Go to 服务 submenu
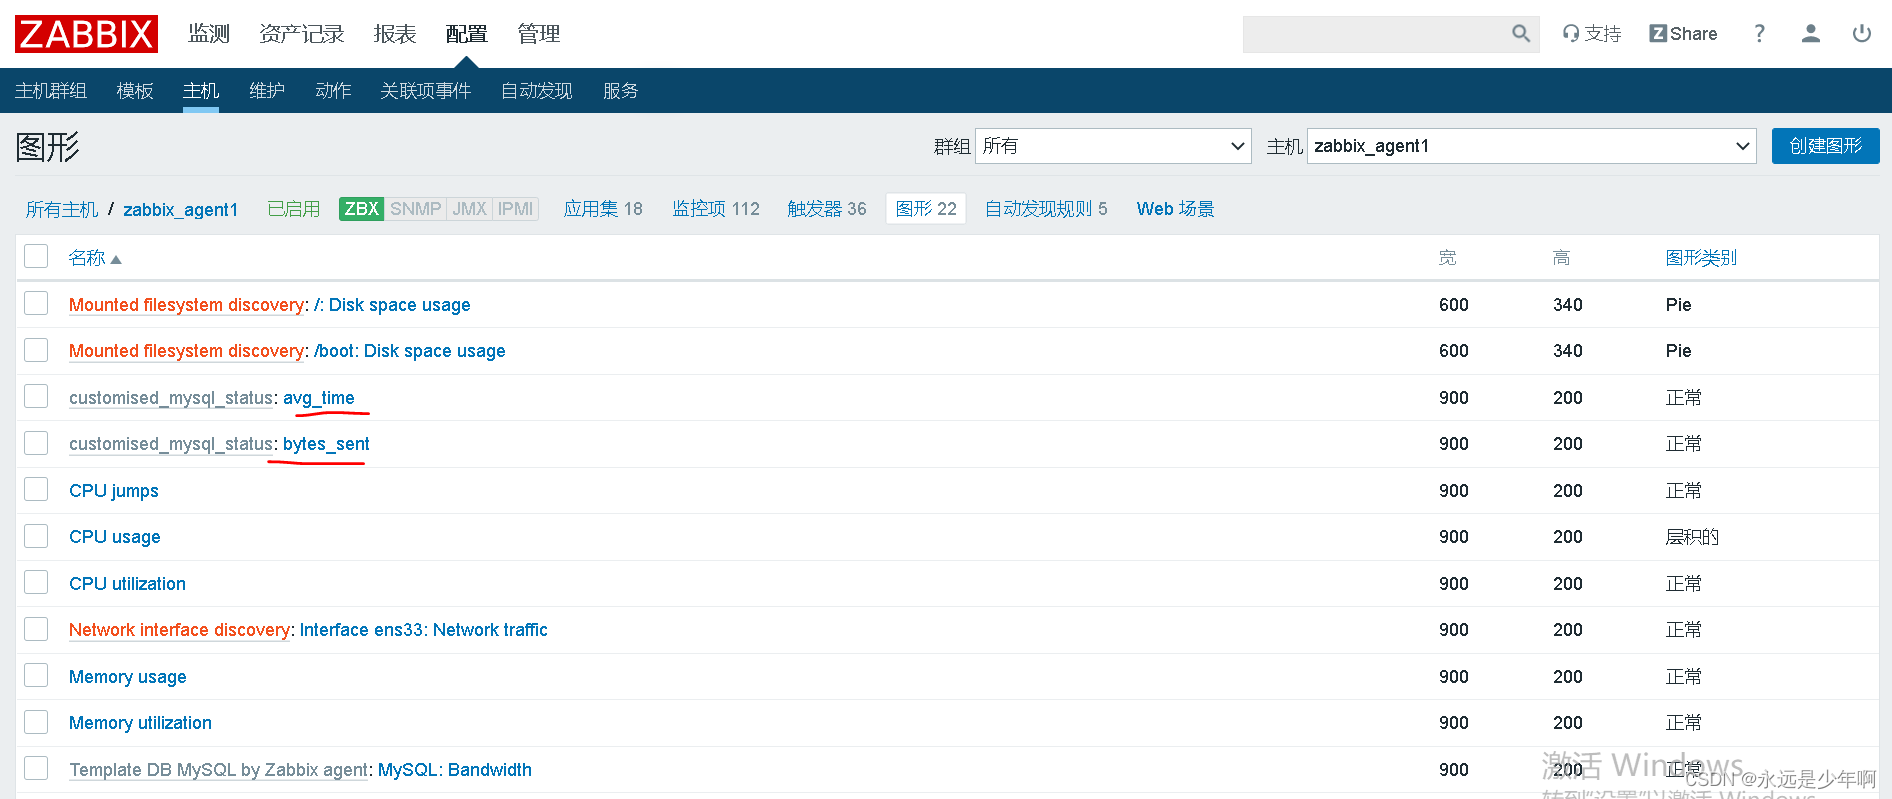 pyautogui.click(x=621, y=91)
